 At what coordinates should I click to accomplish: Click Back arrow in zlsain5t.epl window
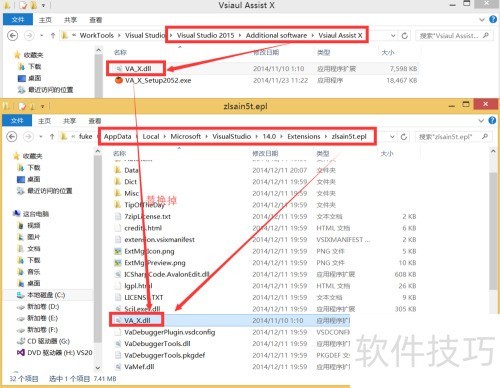(x=12, y=136)
